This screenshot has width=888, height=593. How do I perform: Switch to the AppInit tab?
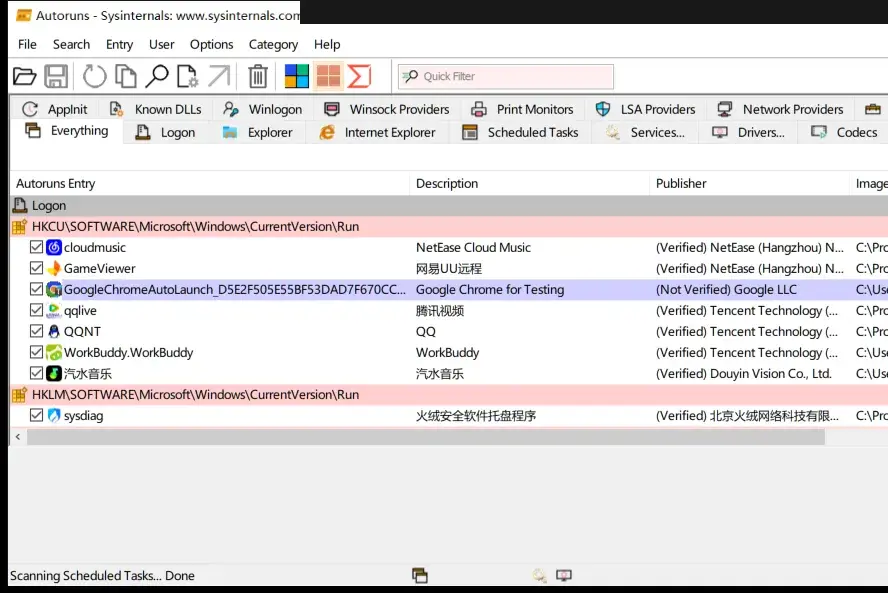click(x=54, y=109)
